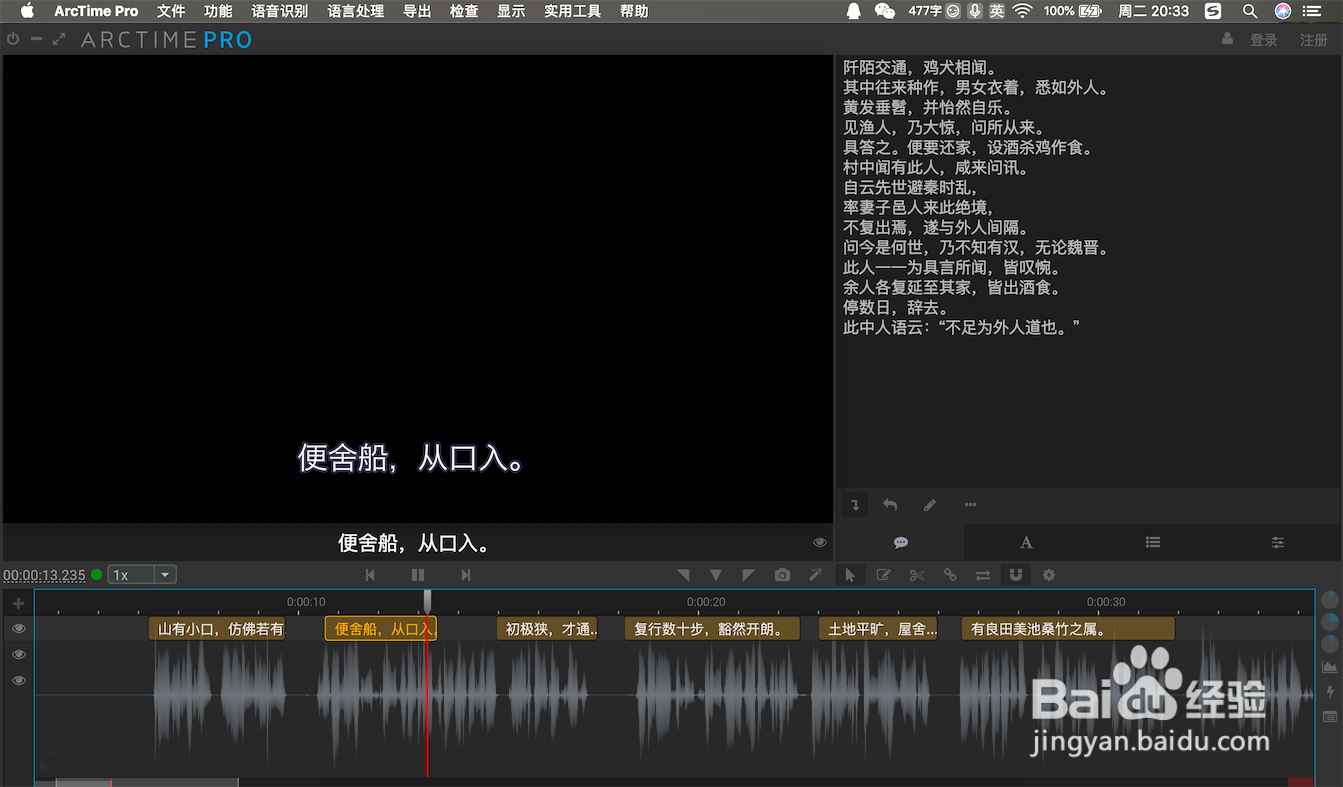This screenshot has width=1343, height=787.
Task: Open timeline toolbar gear settings
Action: (1049, 575)
